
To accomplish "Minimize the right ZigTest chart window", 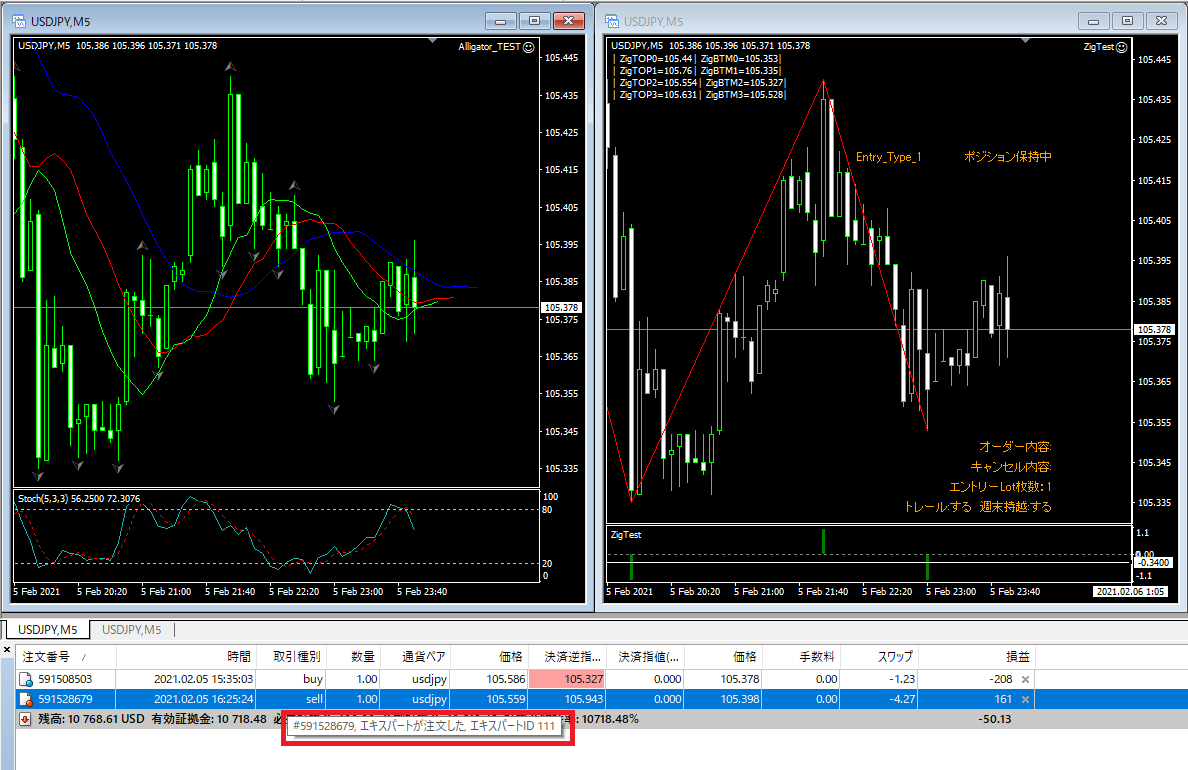I will click(1094, 21).
